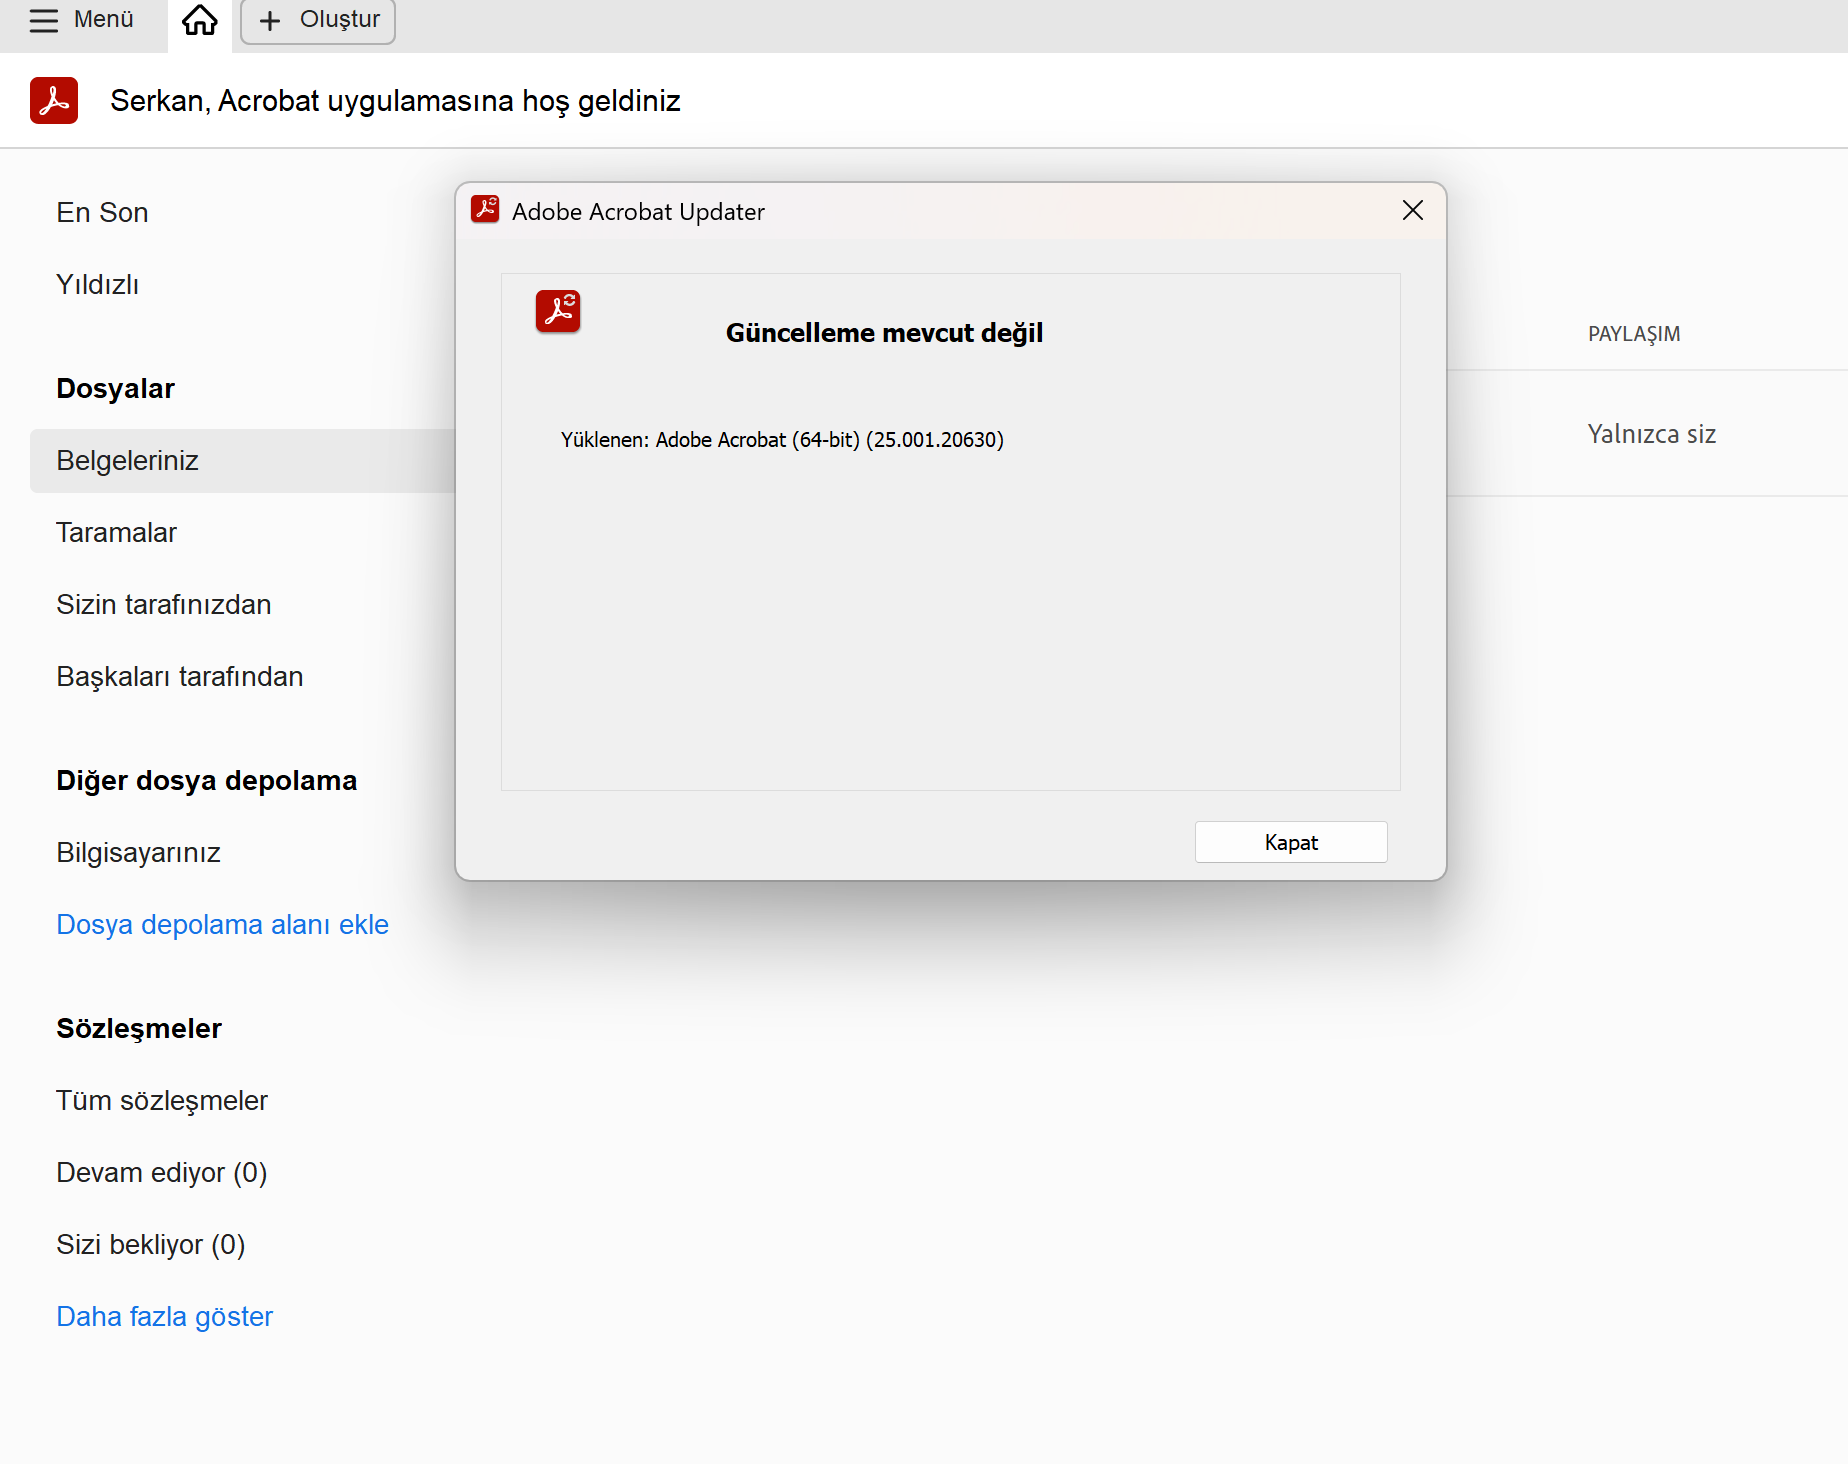Select Başkaları tarafından in sidebar
Screen dimensions: 1848x1464
pyautogui.click(x=179, y=676)
